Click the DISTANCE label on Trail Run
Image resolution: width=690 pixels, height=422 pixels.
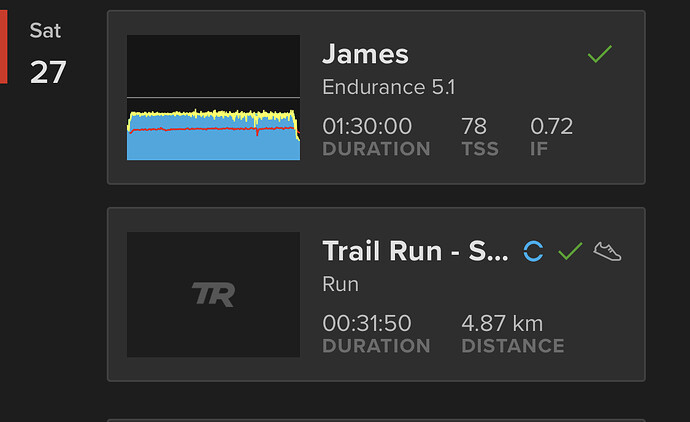[x=512, y=346]
